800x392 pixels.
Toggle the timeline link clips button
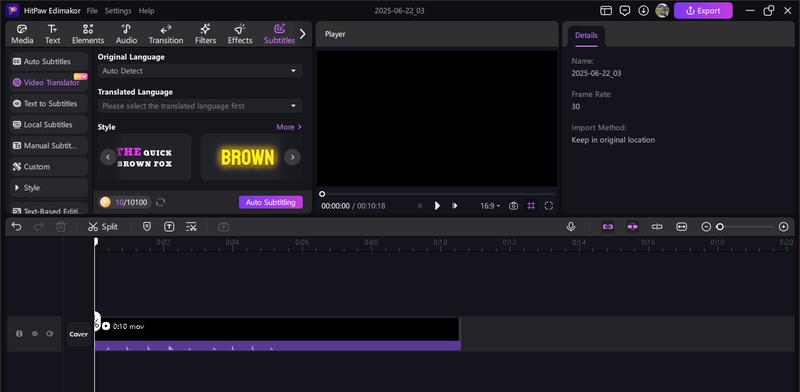pyautogui.click(x=608, y=227)
